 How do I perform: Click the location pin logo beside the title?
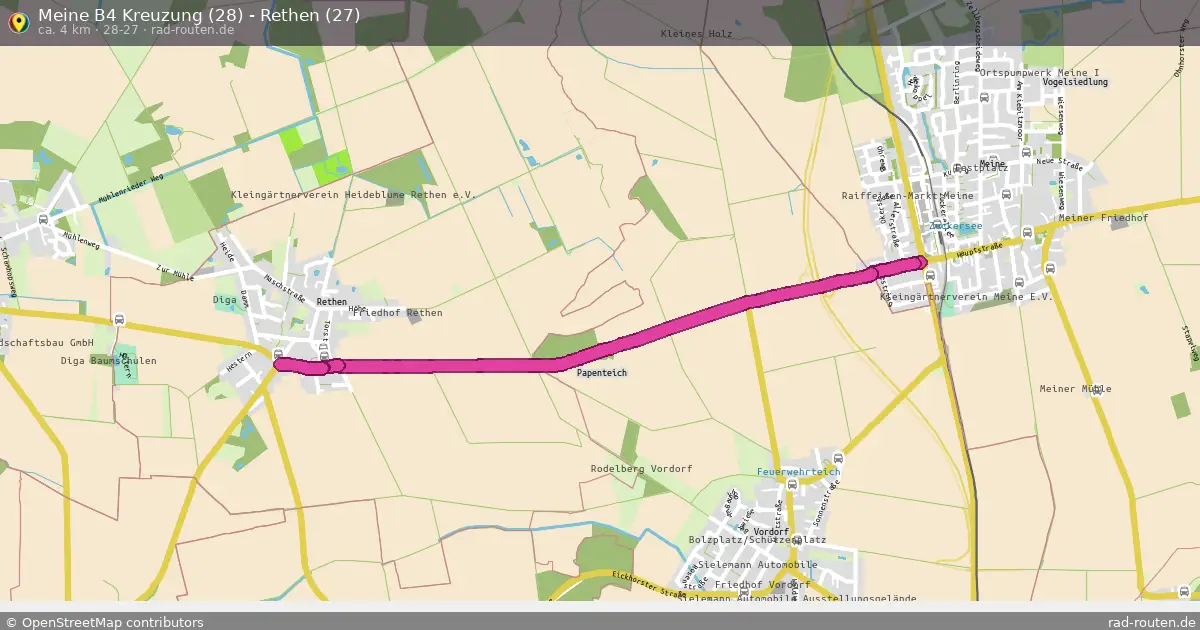(x=17, y=21)
